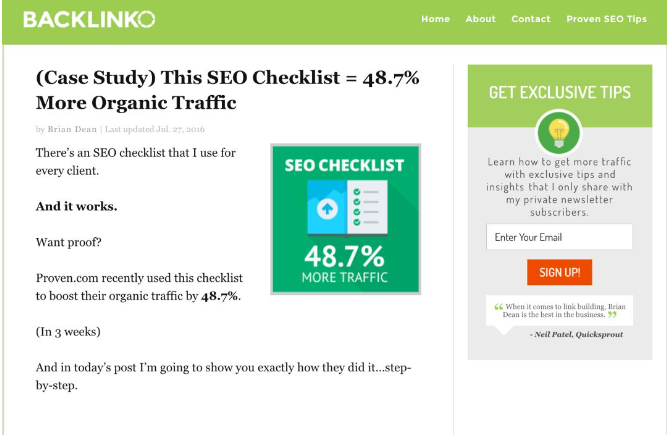Click the SIGN UP! button

[x=559, y=272]
